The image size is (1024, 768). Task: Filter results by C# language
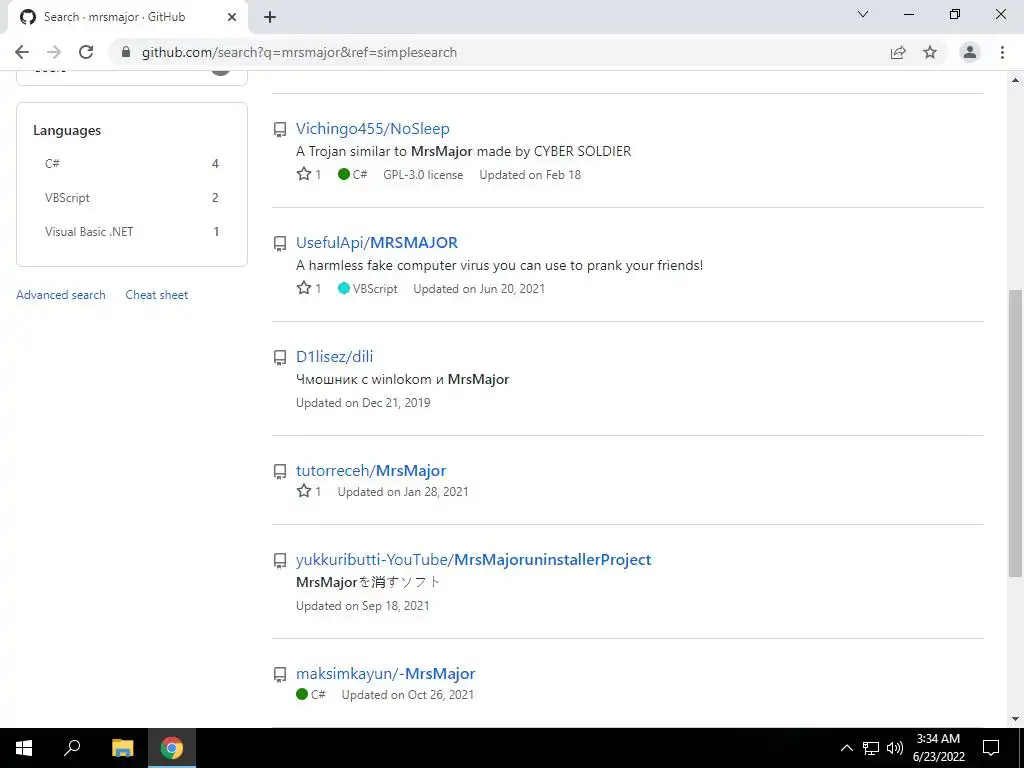click(x=131, y=163)
